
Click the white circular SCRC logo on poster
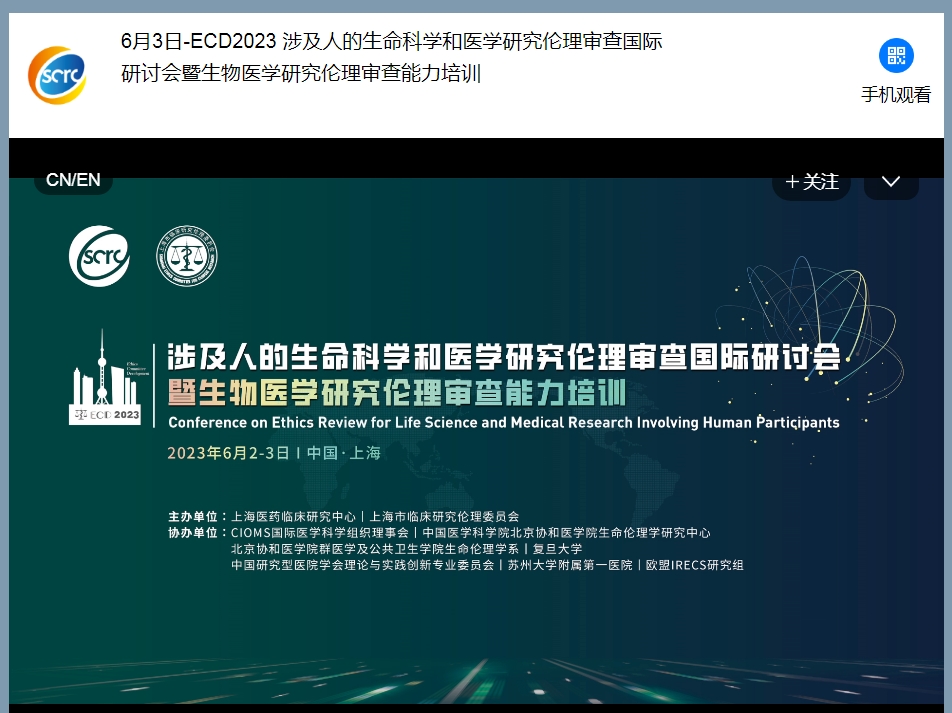(x=99, y=256)
